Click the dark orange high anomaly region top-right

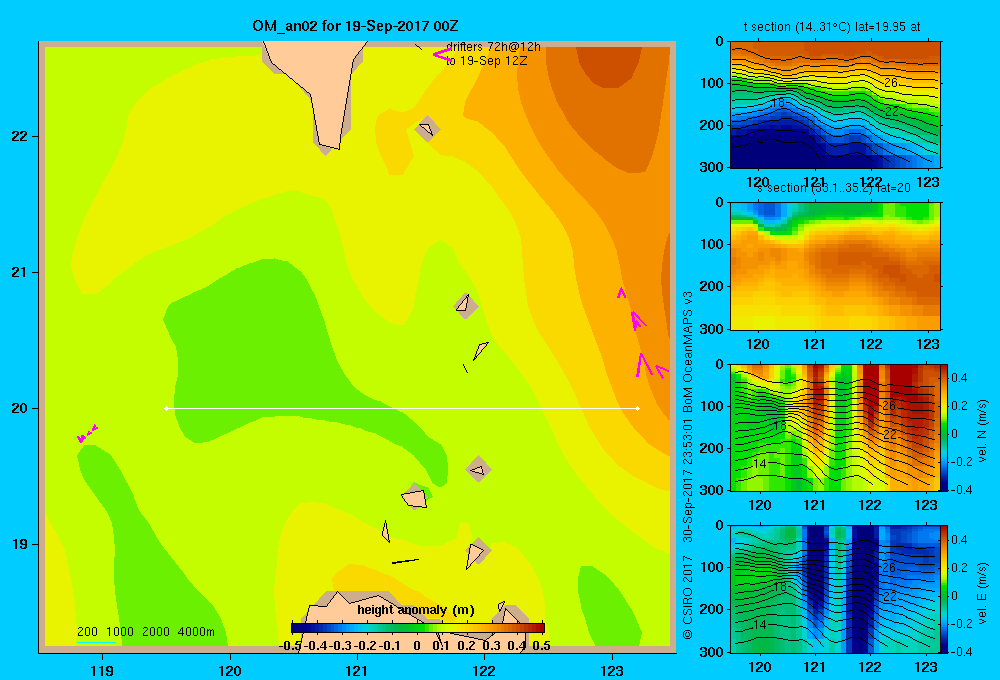pos(610,66)
